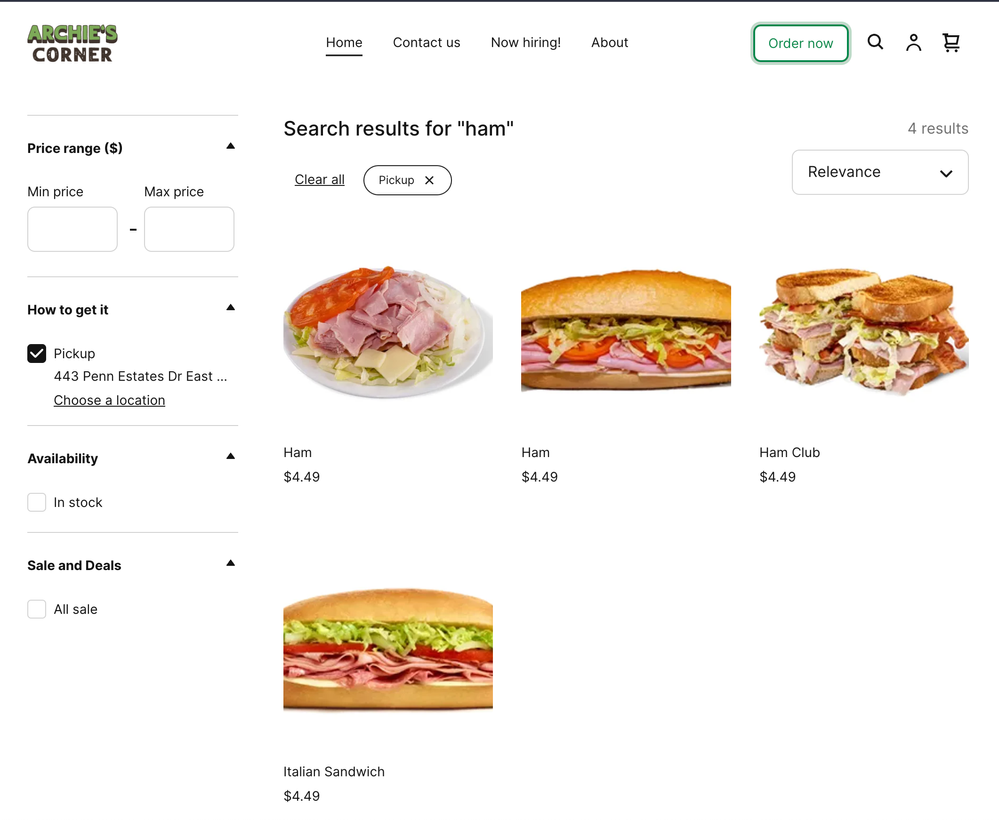Open the shopping cart icon

[x=951, y=42]
